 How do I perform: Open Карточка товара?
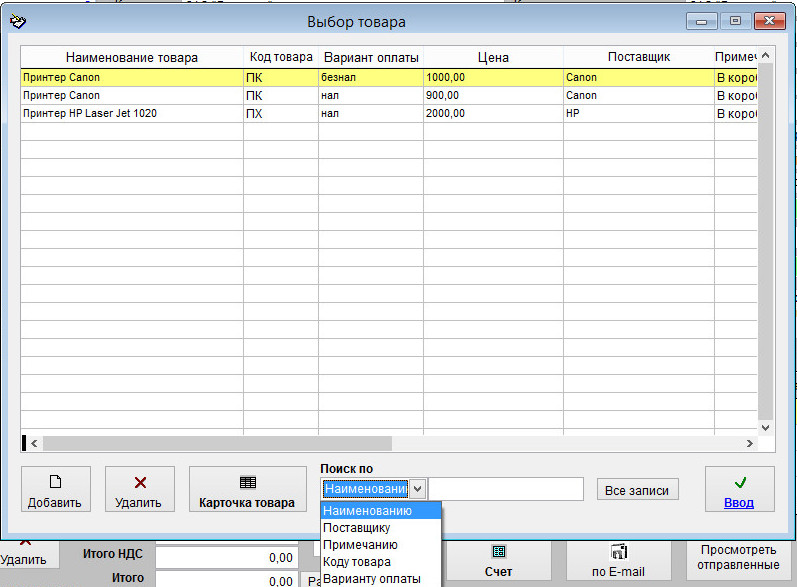[248, 489]
